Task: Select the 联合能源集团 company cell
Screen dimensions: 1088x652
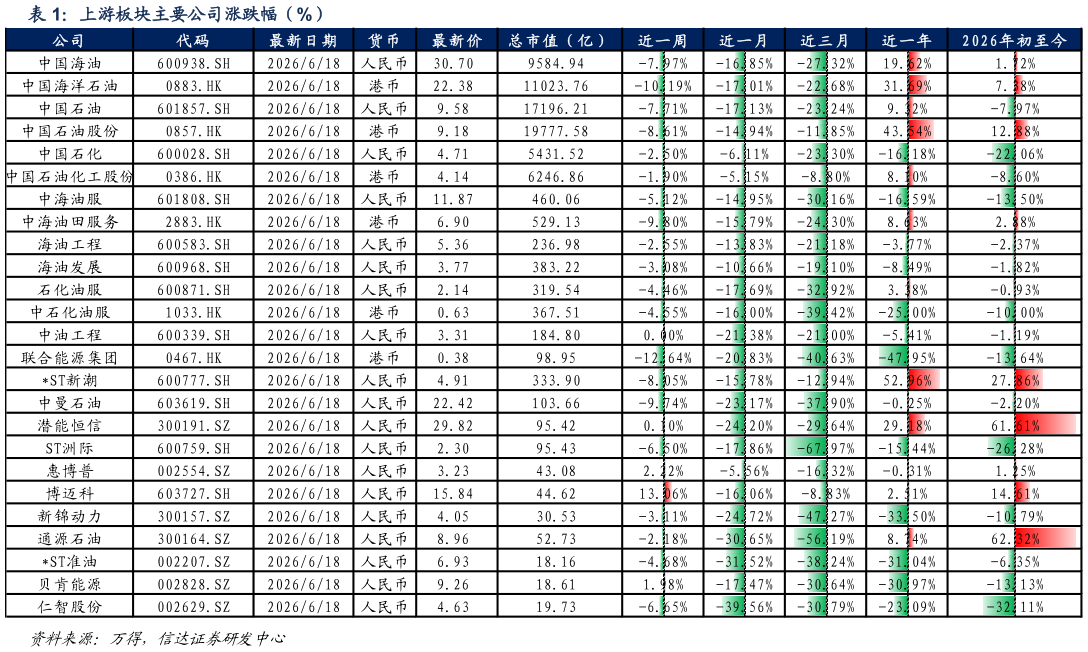Action: tap(69, 358)
